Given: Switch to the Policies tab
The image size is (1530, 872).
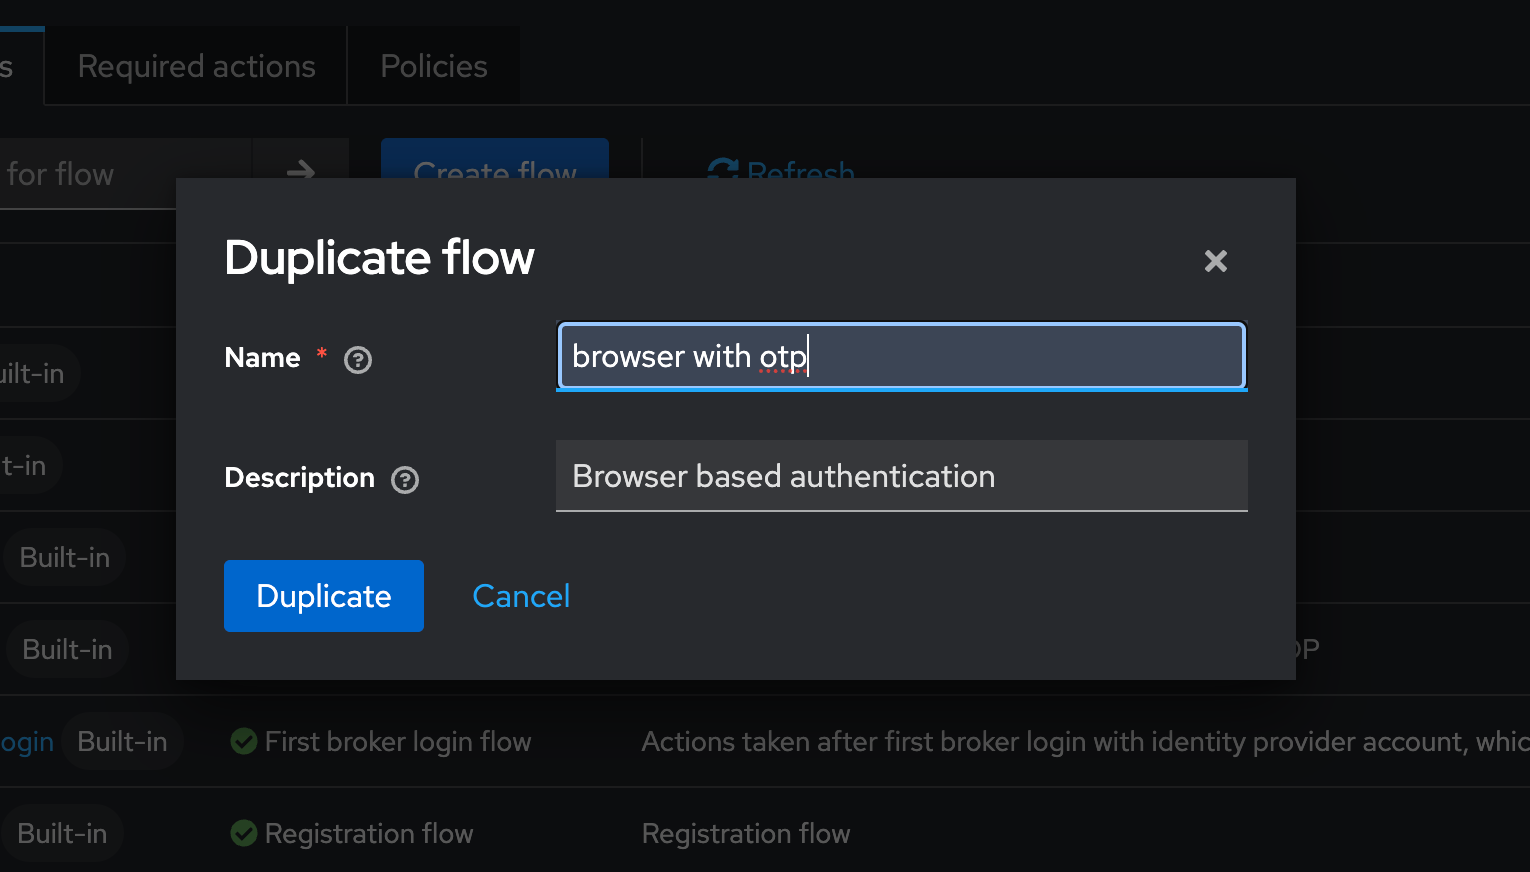Looking at the screenshot, I should point(433,65).
